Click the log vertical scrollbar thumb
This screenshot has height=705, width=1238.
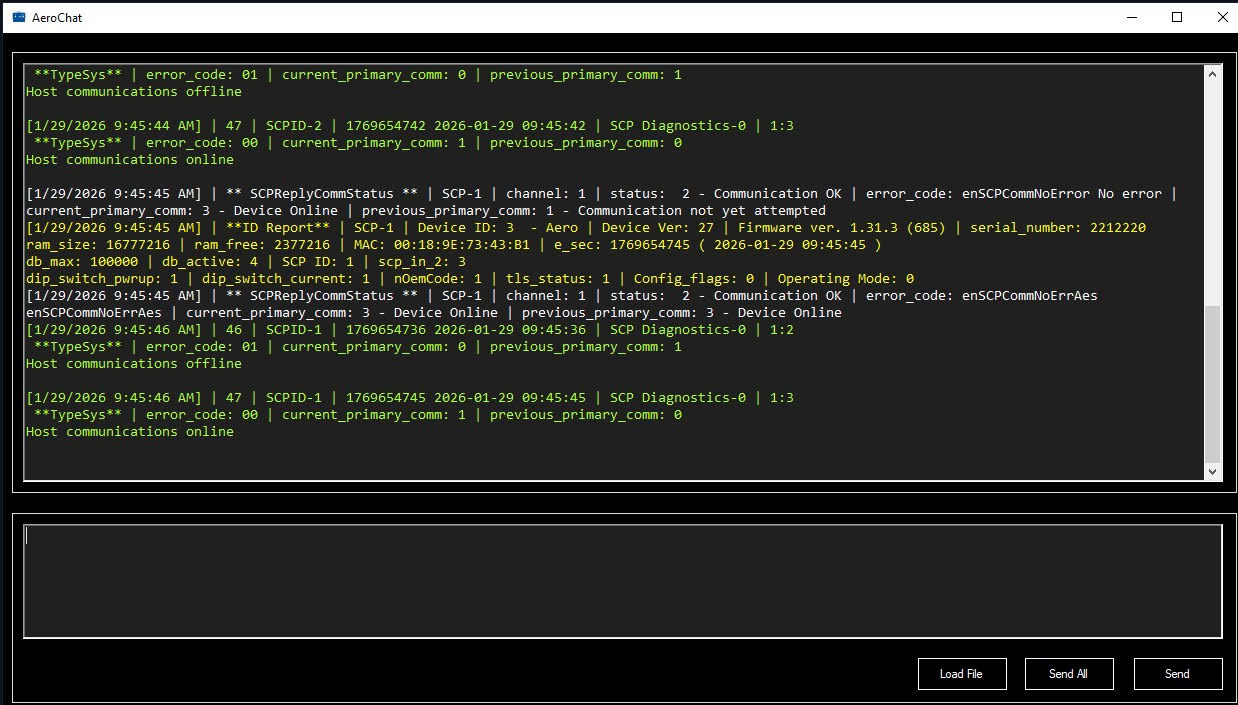point(1213,384)
